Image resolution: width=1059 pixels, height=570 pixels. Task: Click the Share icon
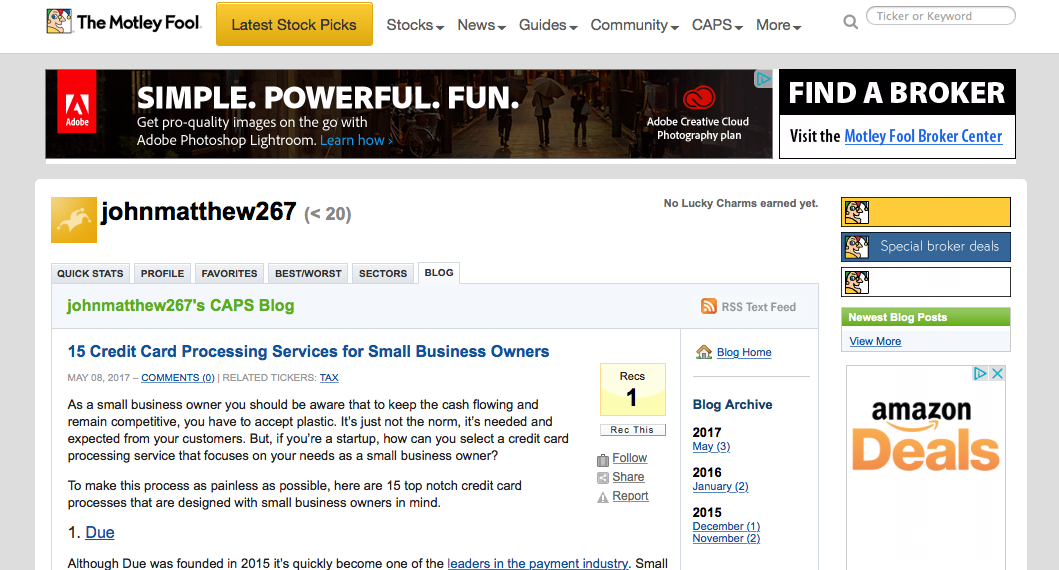(x=602, y=478)
